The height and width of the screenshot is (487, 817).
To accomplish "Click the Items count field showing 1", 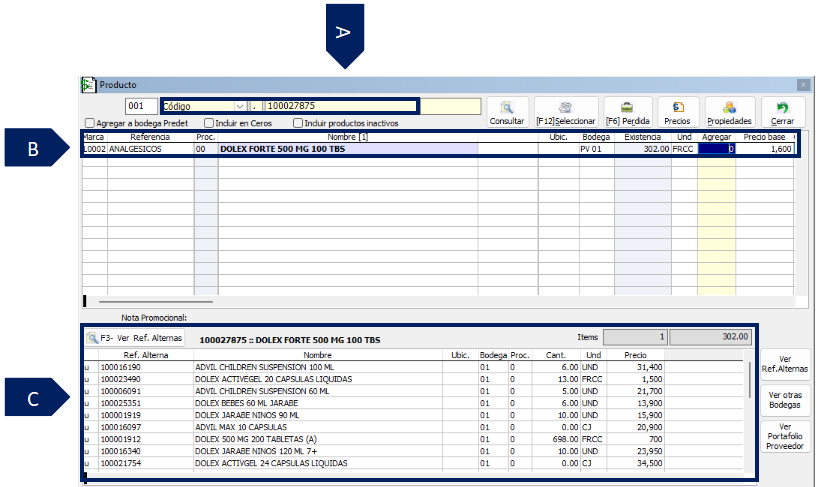I will 635,337.
